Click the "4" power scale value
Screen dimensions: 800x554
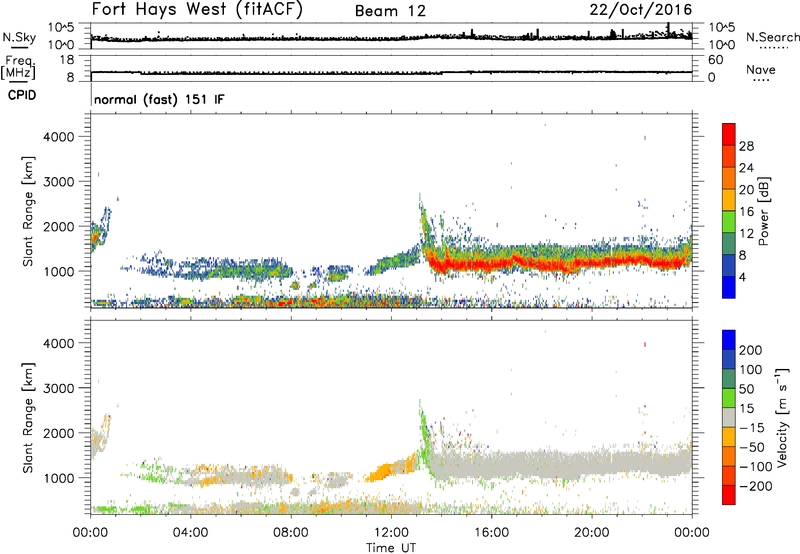743,277
